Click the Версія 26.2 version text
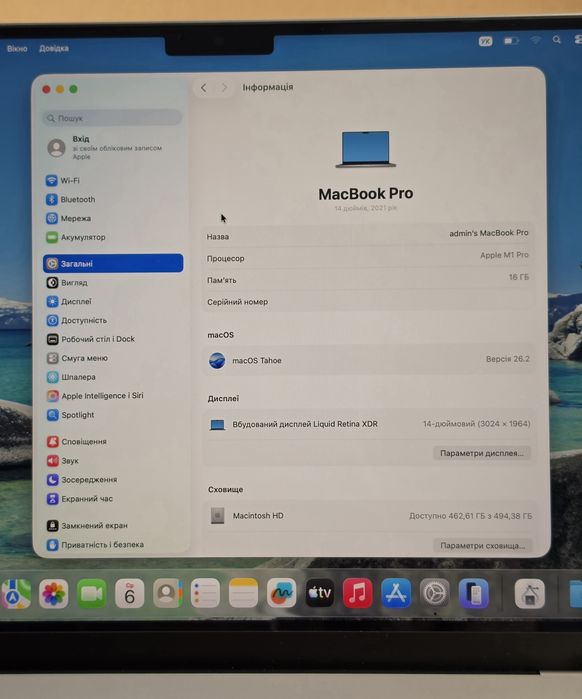The image size is (582, 699). 508,359
